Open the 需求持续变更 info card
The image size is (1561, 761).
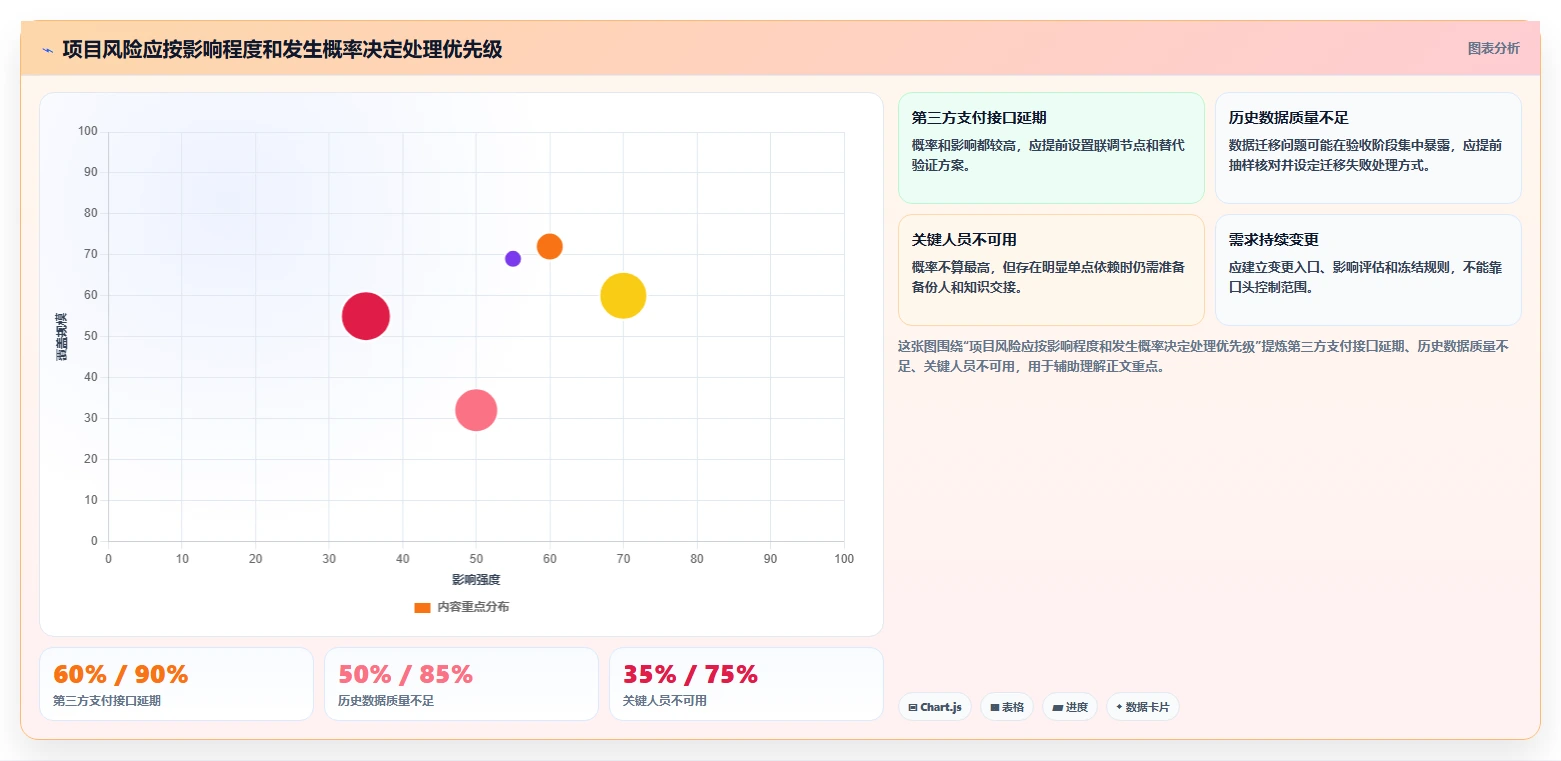(1368, 270)
